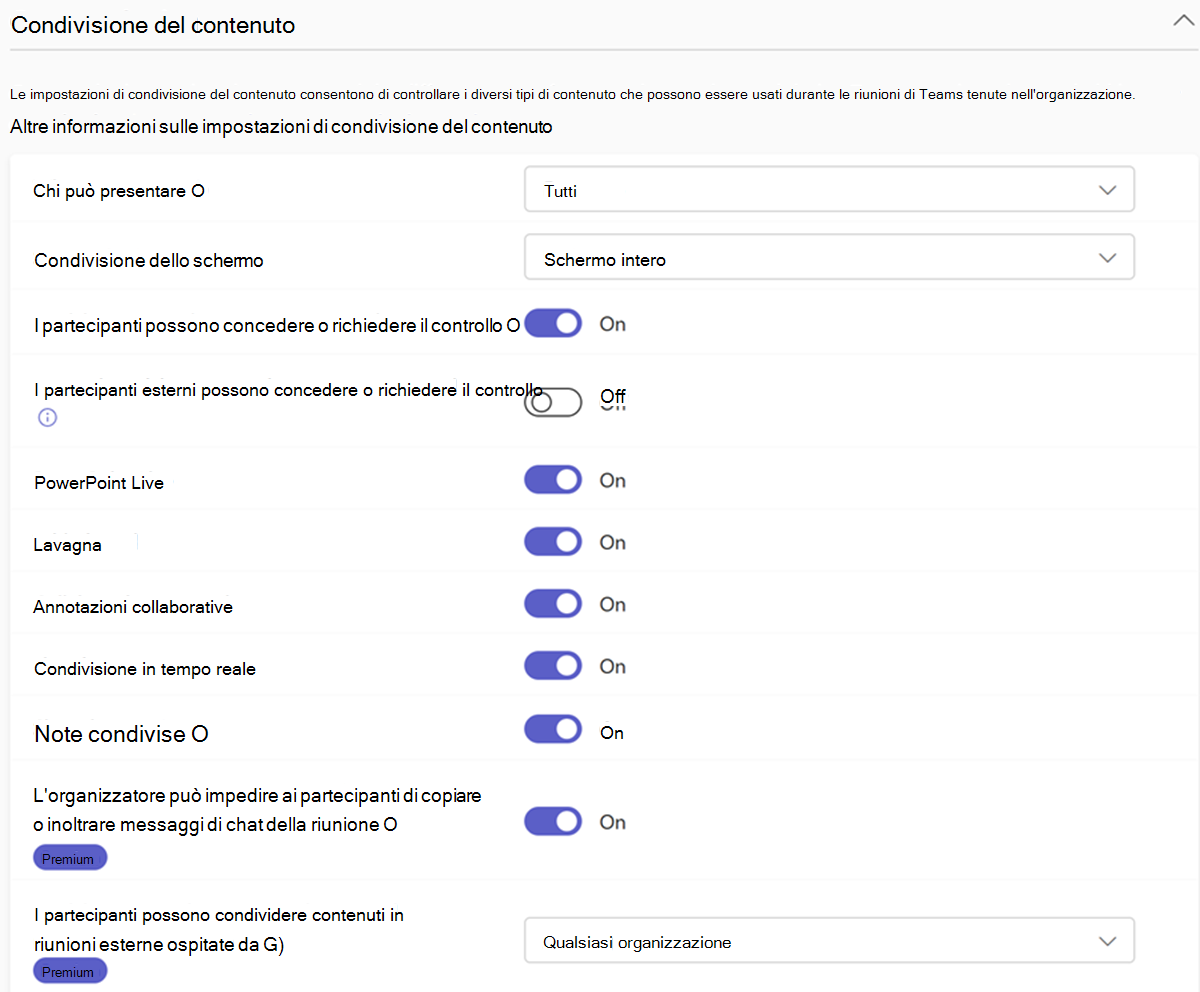Turn off Note condivise switch
Screen dimensions: 1200x992
pos(553,730)
